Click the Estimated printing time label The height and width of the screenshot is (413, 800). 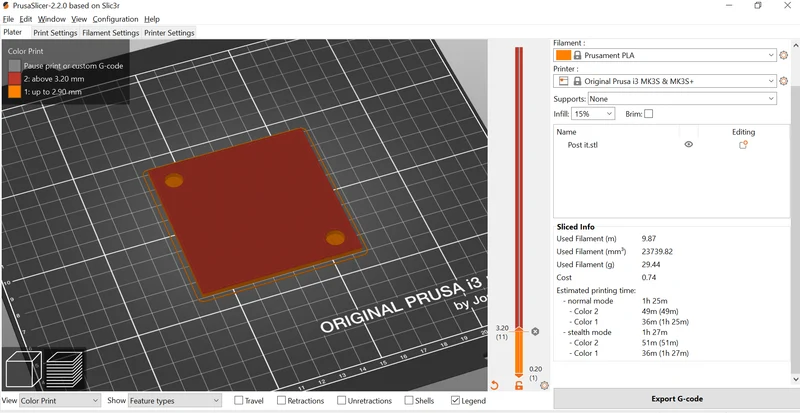(x=596, y=290)
